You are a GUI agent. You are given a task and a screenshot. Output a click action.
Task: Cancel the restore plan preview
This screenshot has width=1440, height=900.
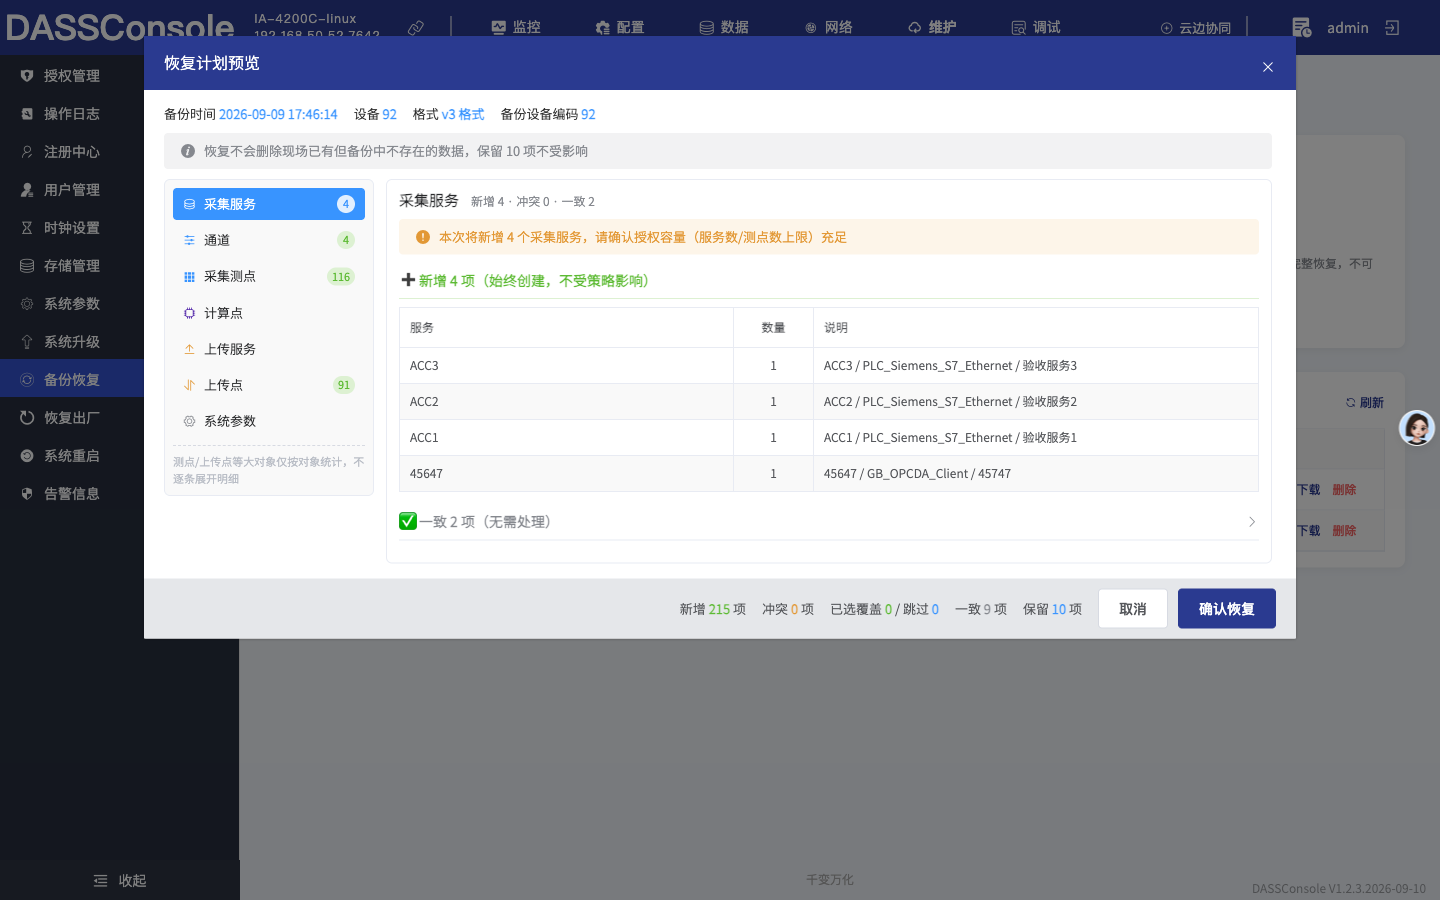(x=1133, y=609)
